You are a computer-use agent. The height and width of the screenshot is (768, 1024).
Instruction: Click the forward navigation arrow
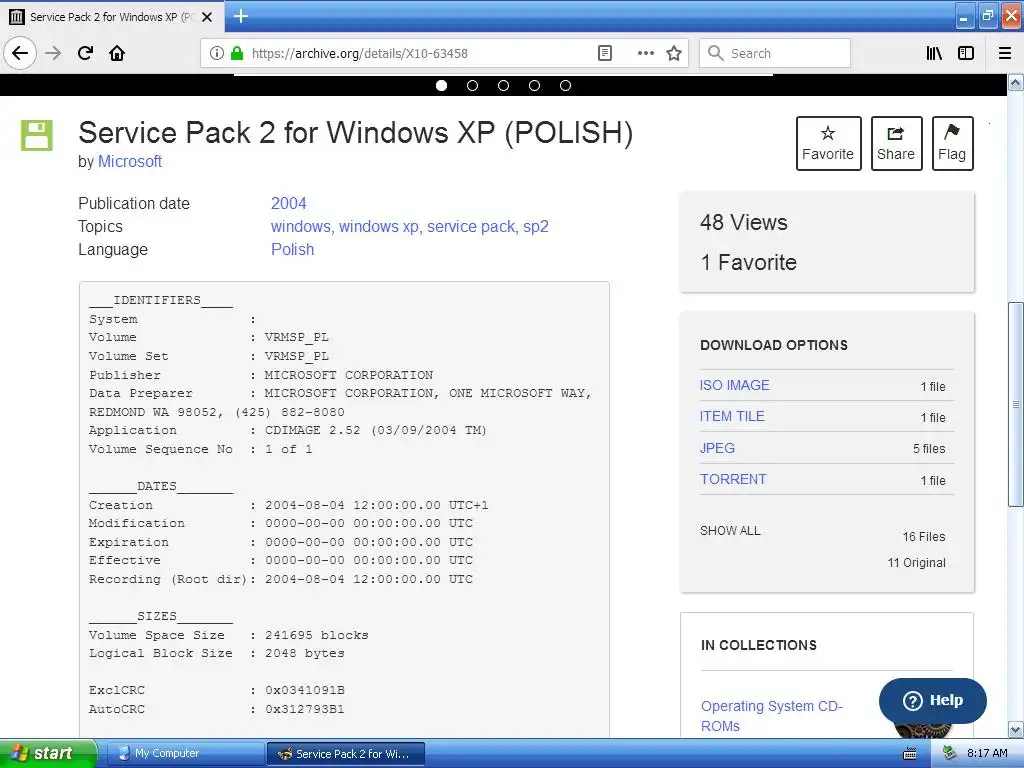53,53
